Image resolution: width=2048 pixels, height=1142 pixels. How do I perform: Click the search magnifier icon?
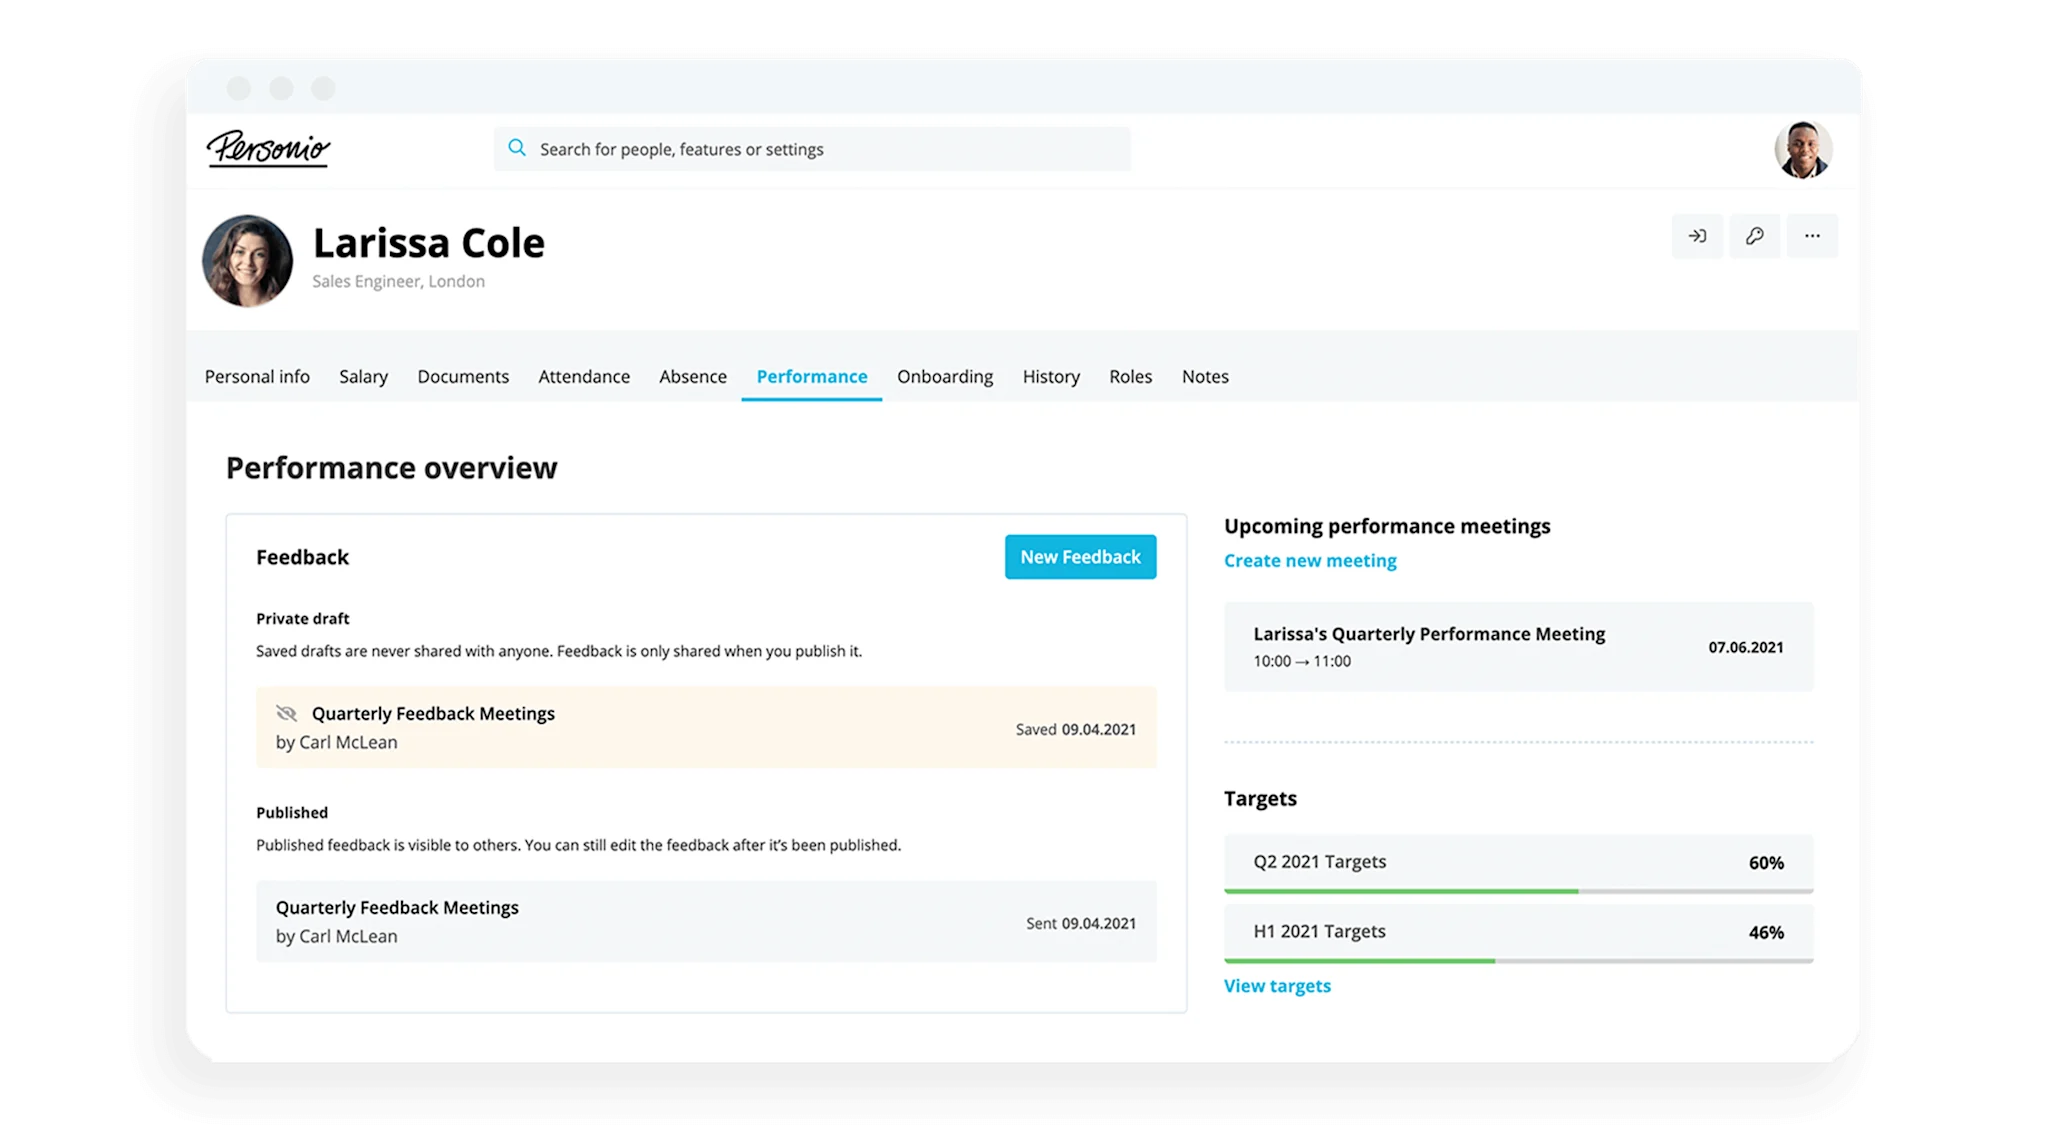517,148
